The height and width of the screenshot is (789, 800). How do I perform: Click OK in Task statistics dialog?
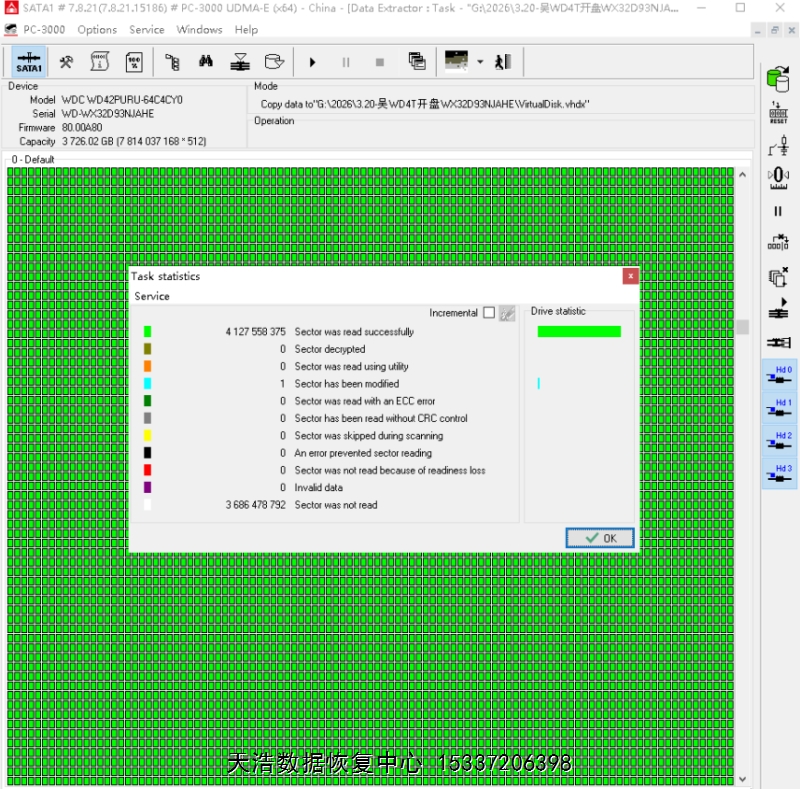[x=600, y=538]
